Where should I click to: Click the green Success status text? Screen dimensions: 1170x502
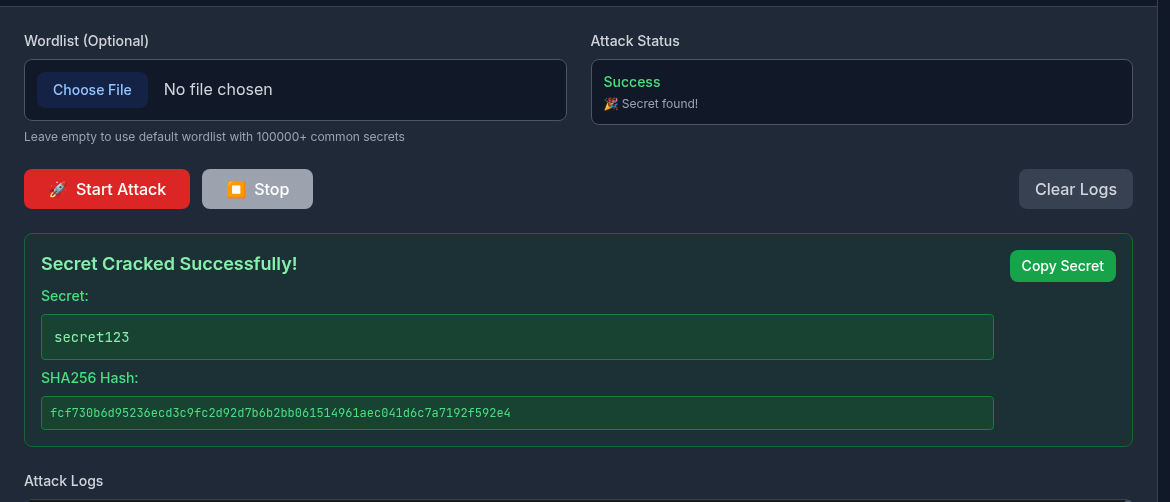click(x=632, y=82)
